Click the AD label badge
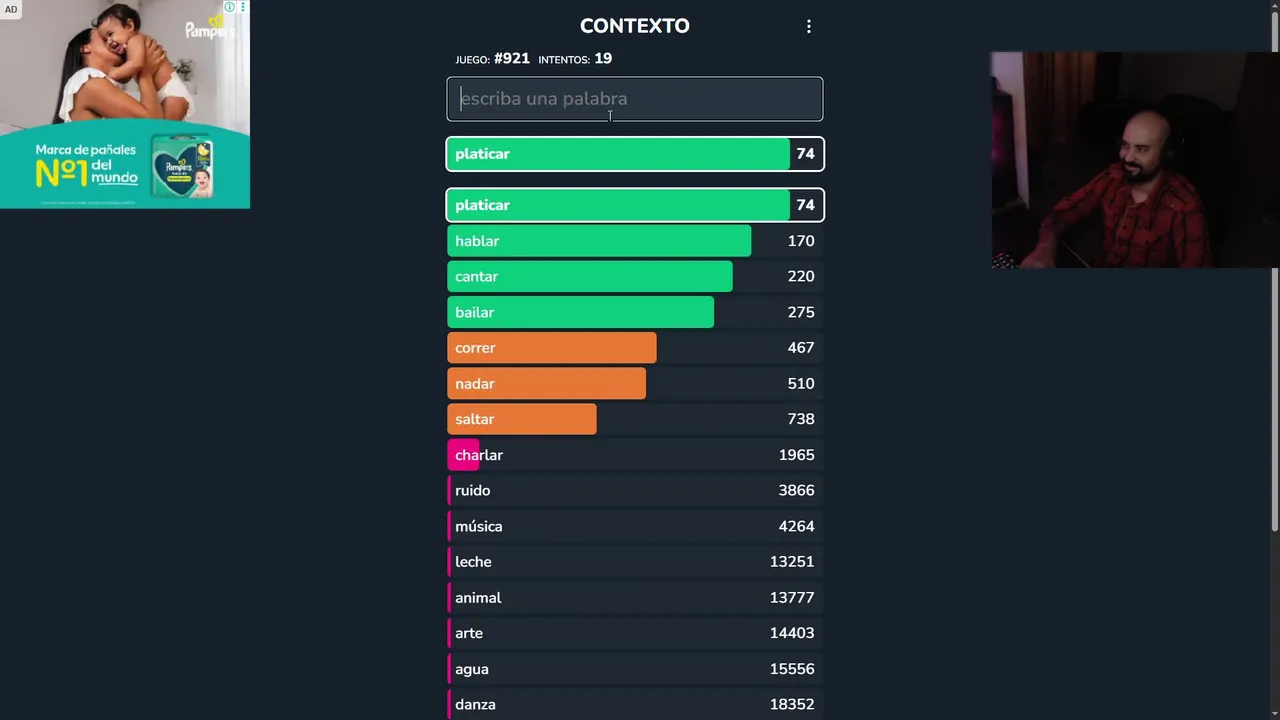Image resolution: width=1280 pixels, height=720 pixels. click(x=11, y=10)
